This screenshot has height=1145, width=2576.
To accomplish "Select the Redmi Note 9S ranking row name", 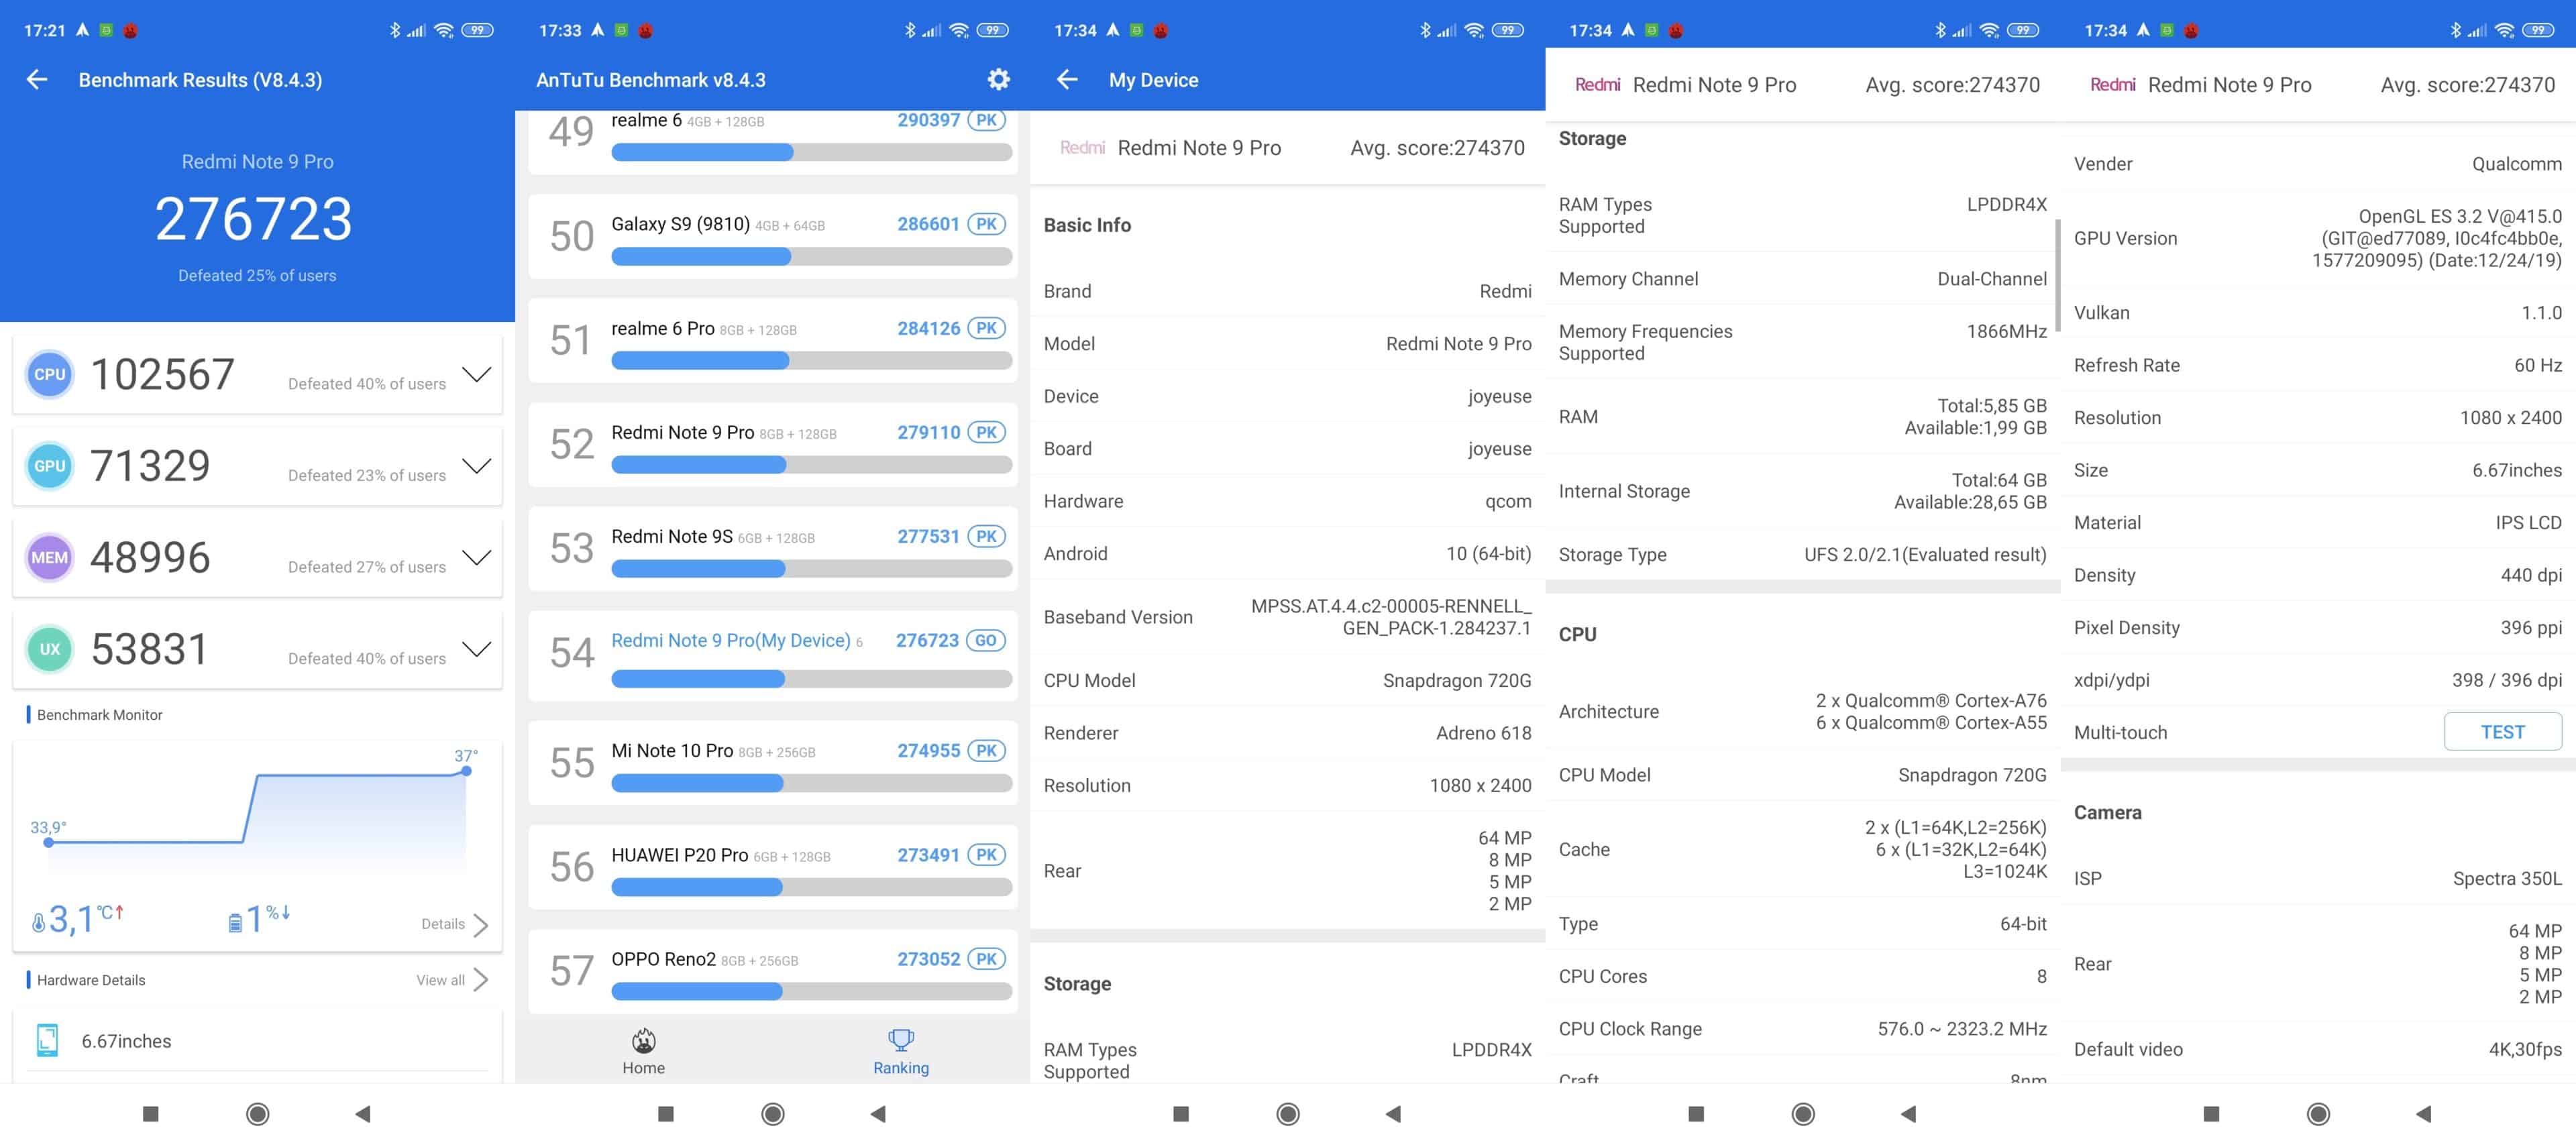I will pyautogui.click(x=672, y=536).
